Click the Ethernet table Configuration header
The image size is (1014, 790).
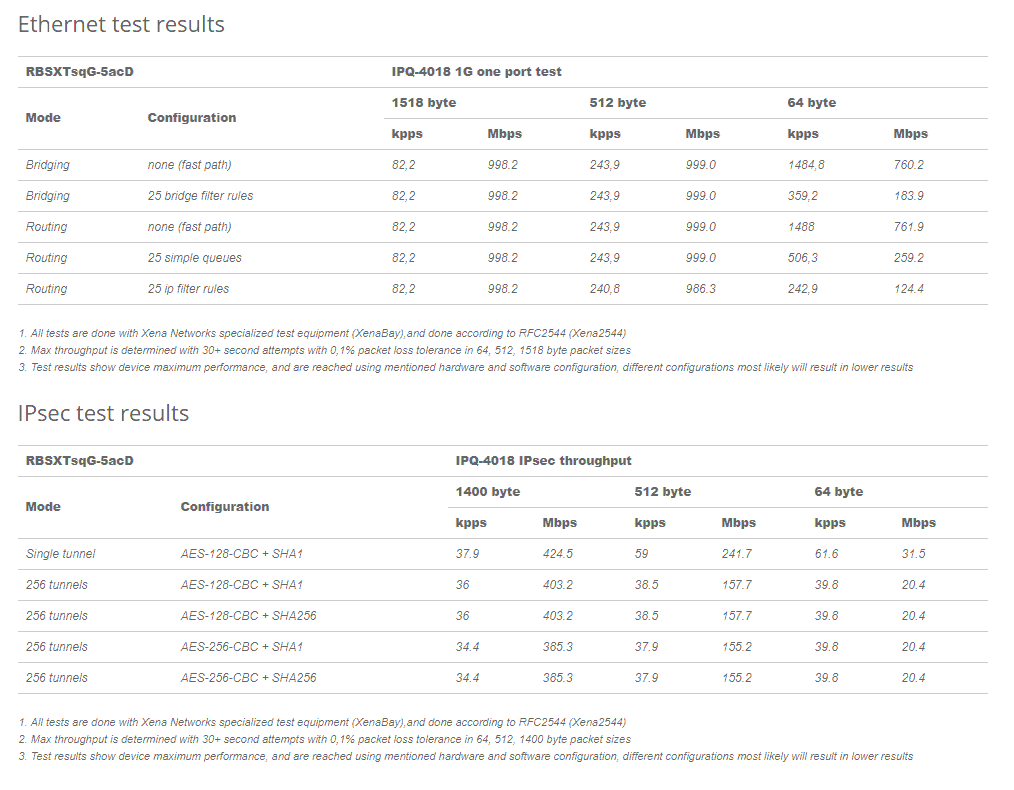[x=191, y=118]
